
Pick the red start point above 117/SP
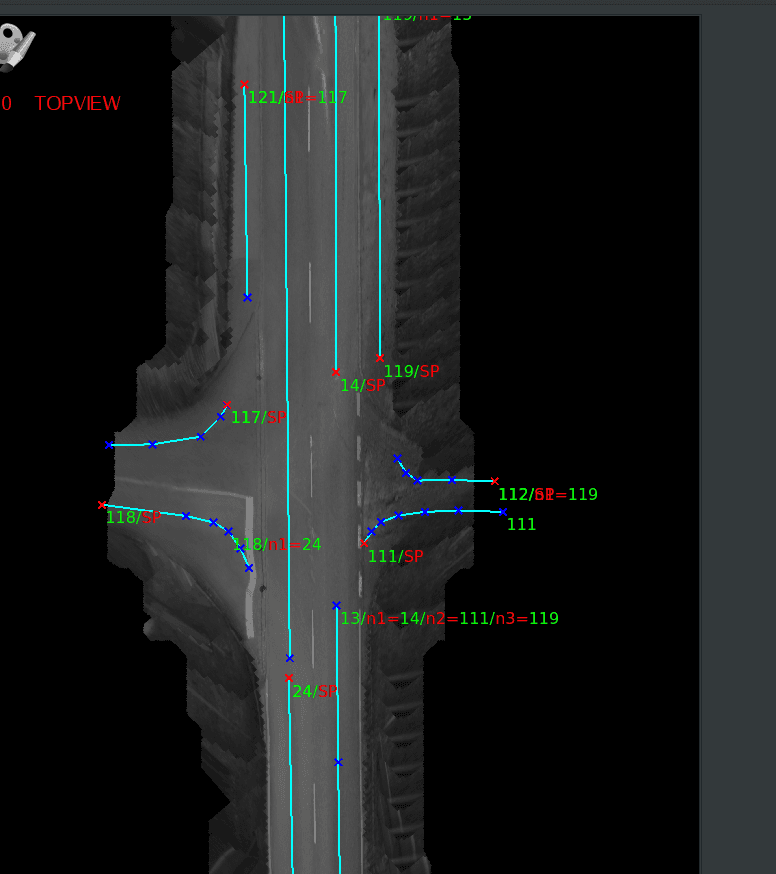(226, 405)
